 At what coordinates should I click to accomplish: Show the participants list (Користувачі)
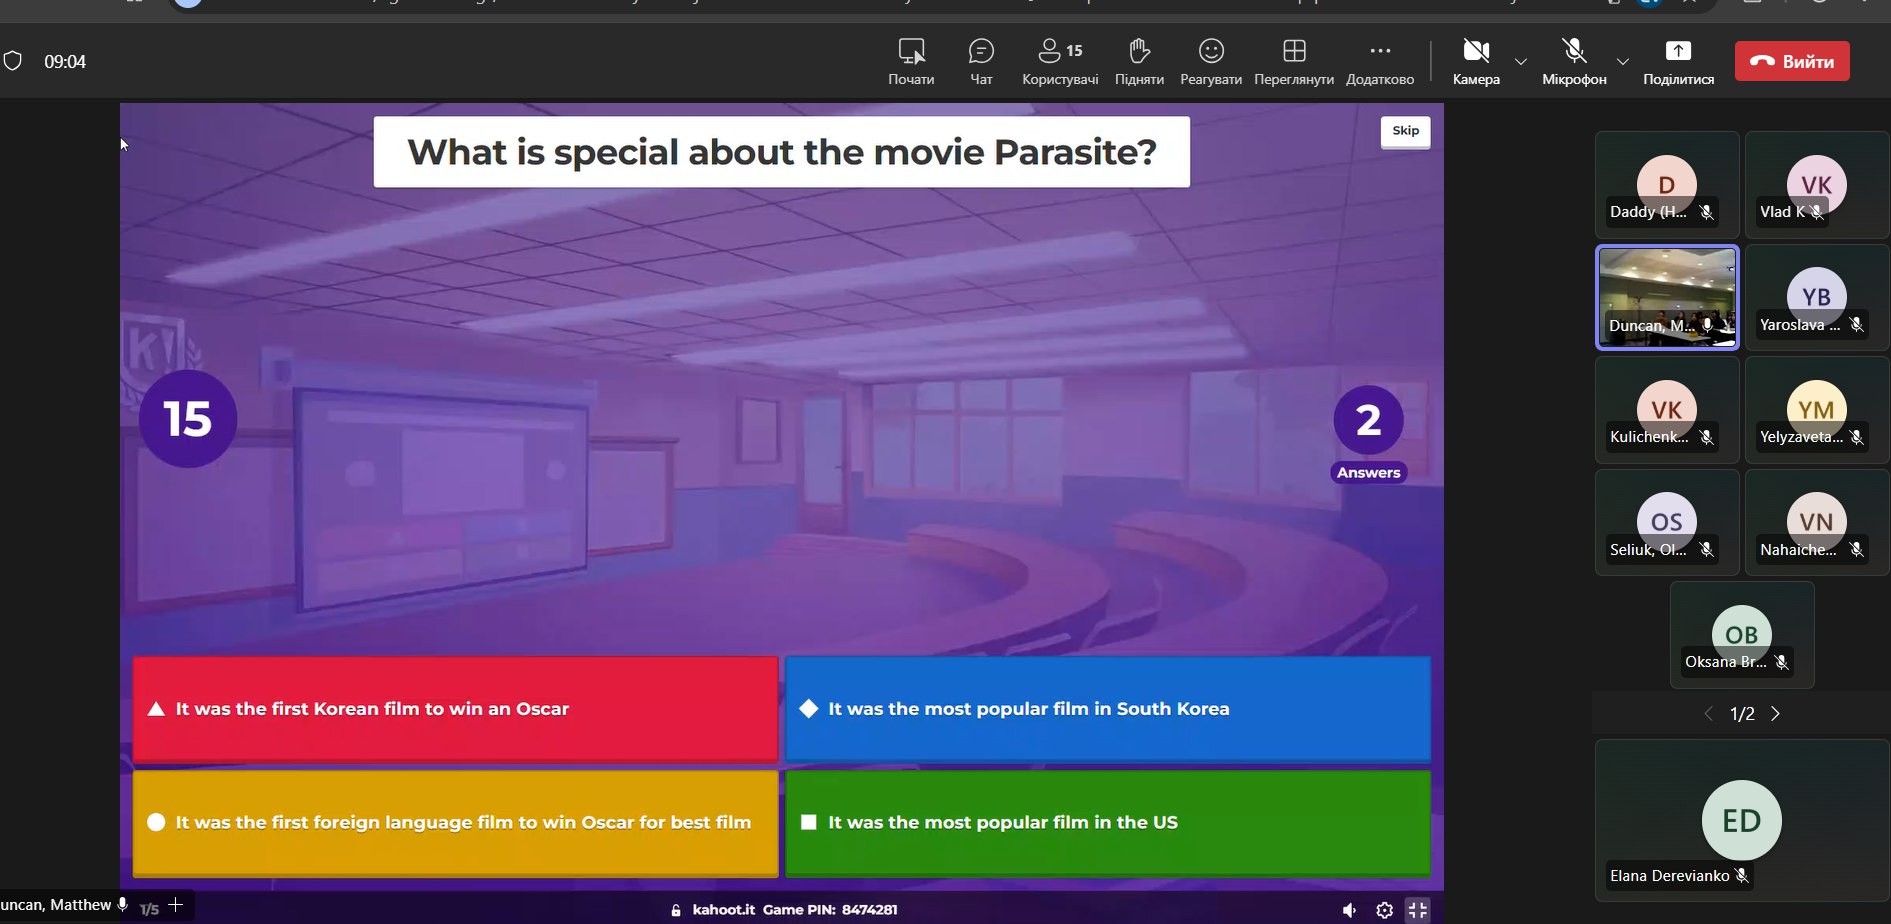[1059, 61]
